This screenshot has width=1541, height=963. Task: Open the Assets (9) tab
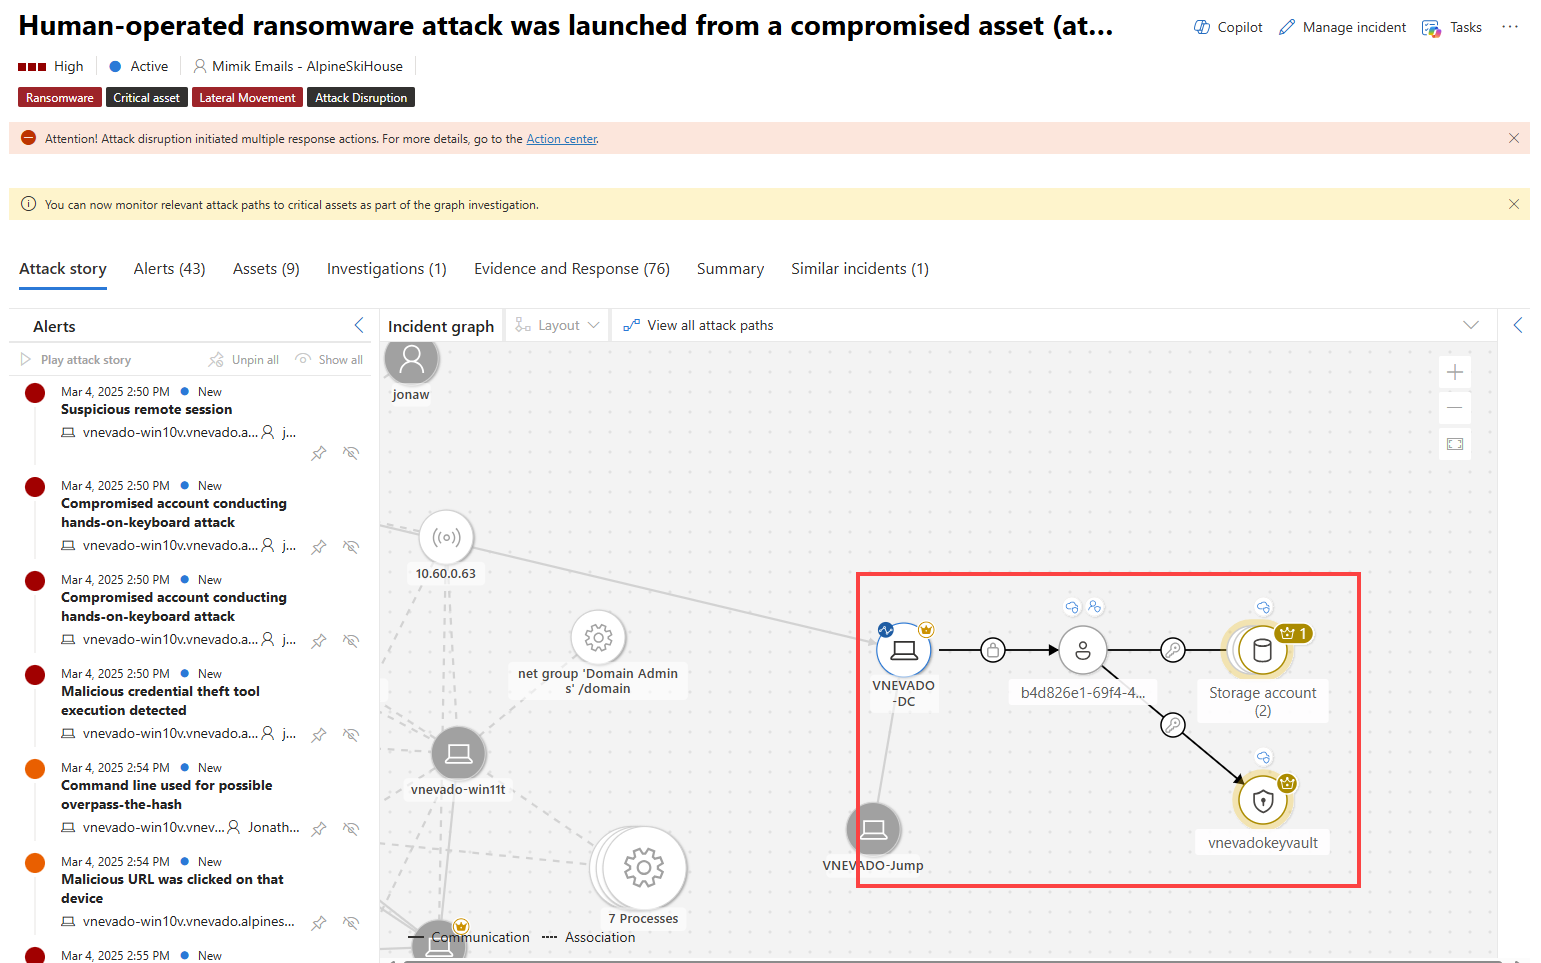point(266,269)
